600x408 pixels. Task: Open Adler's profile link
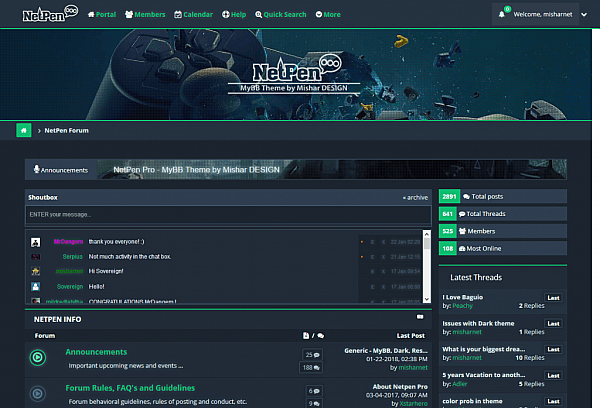[x=460, y=384]
